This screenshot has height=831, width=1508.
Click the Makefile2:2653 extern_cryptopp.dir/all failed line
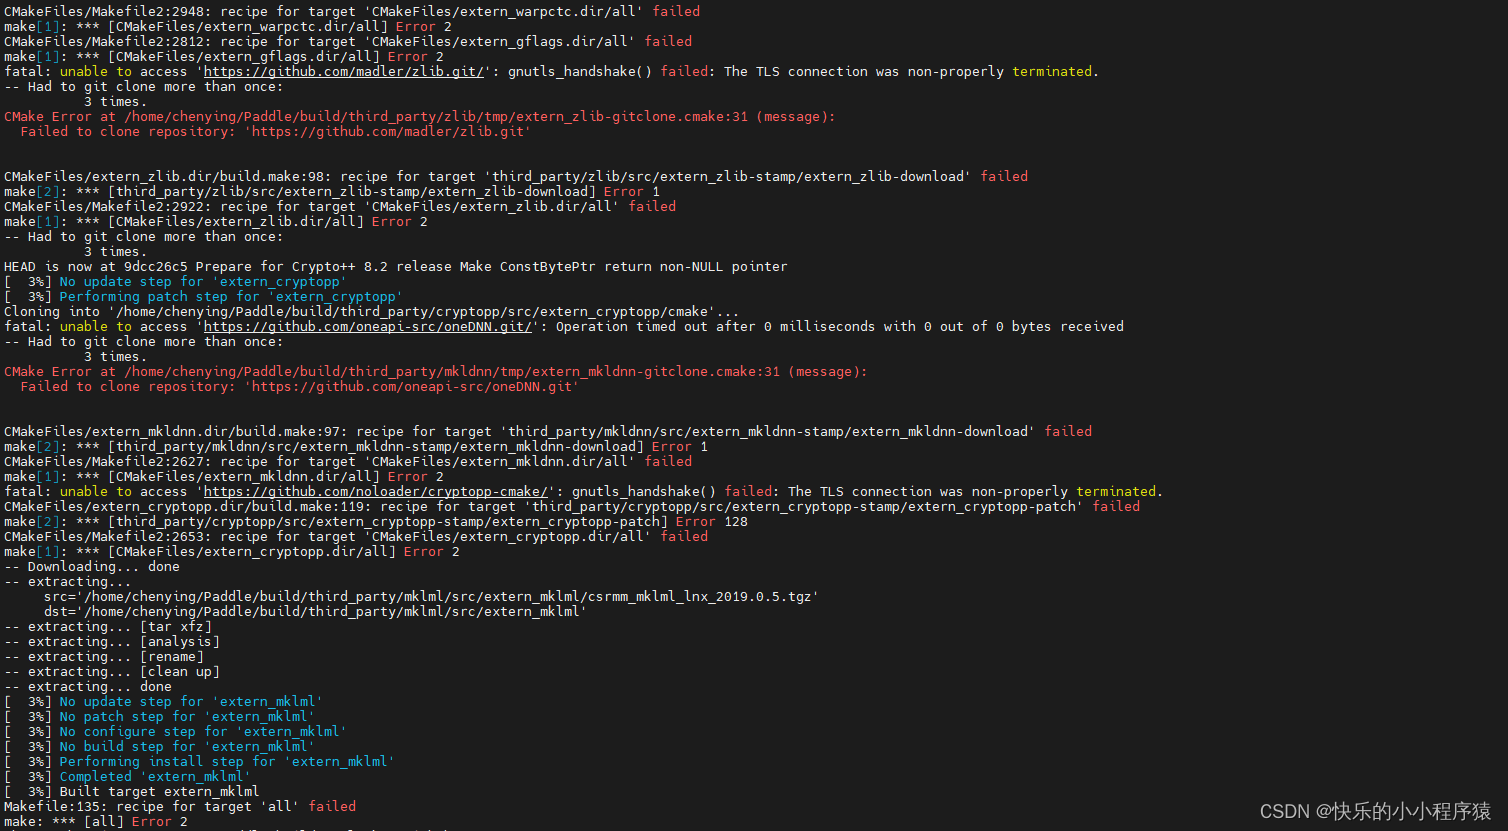tap(356, 537)
